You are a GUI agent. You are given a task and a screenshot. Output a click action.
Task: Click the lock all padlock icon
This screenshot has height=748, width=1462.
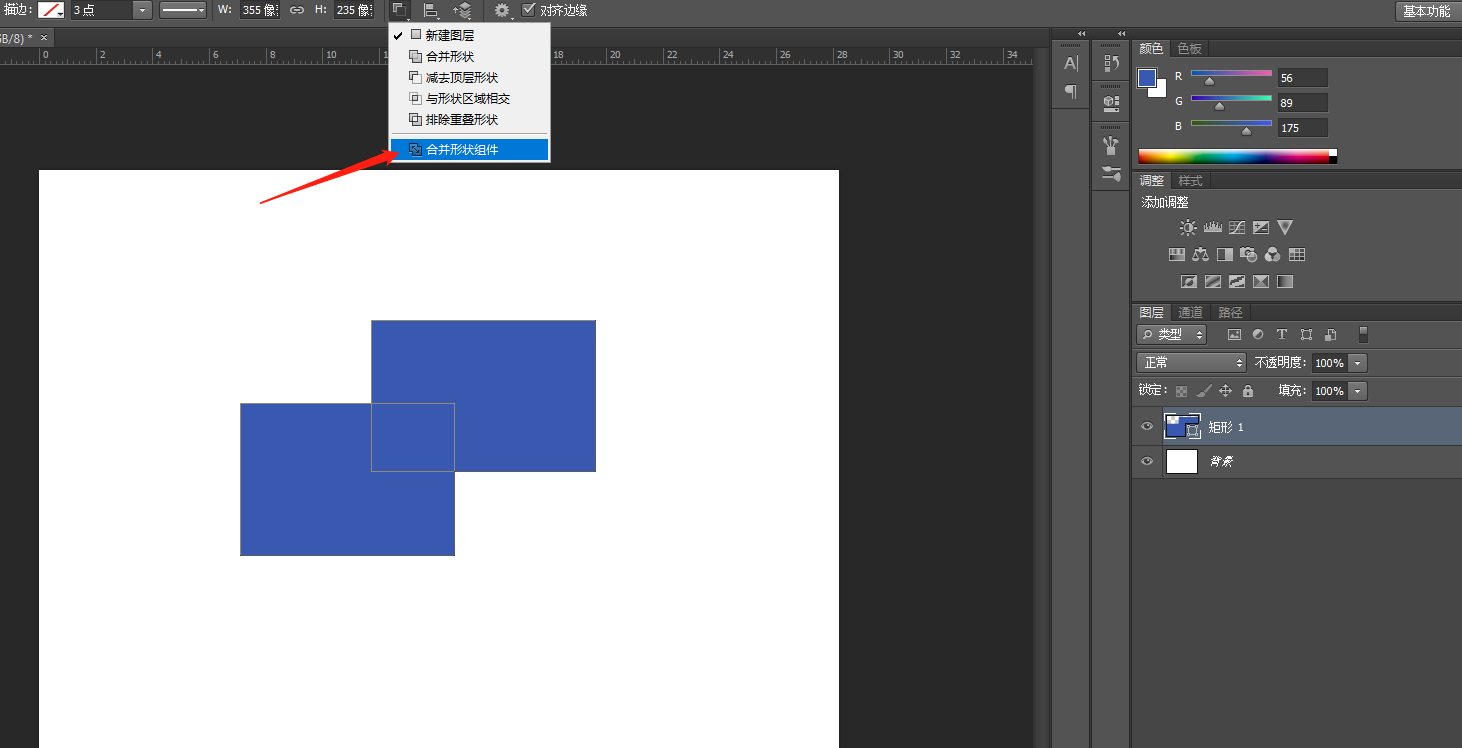1248,391
